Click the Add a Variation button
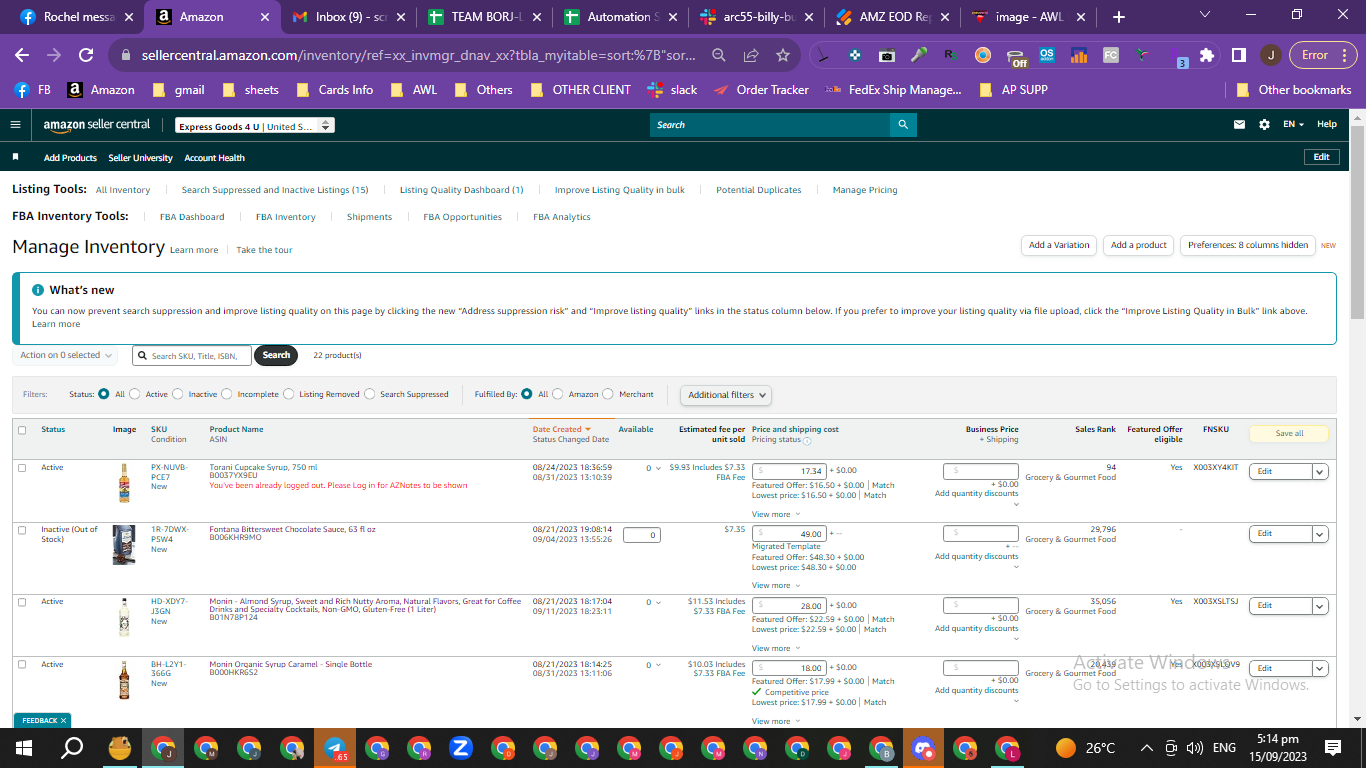This screenshot has height=768, width=1366. [1059, 245]
